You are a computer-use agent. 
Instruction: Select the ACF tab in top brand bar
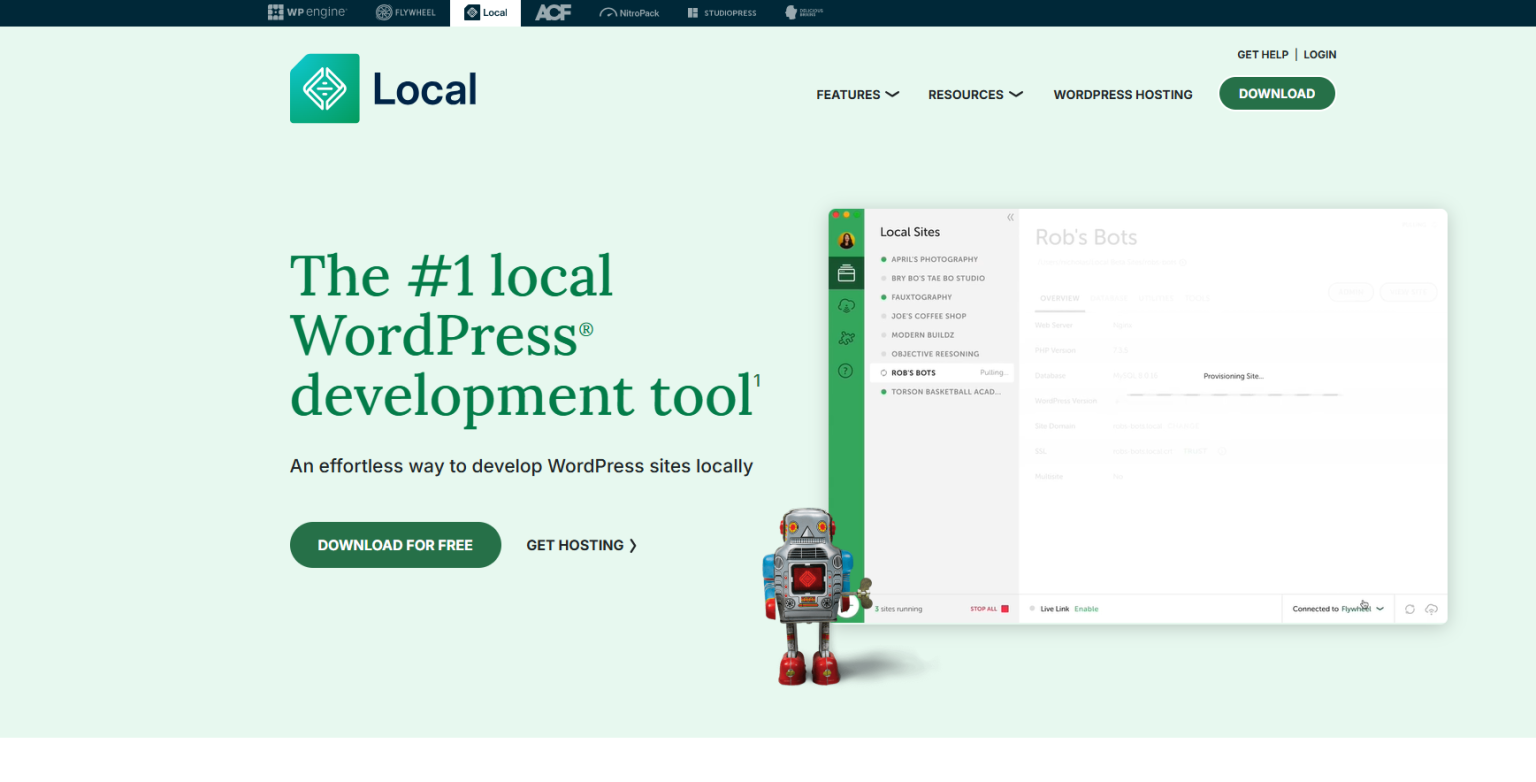pos(552,12)
